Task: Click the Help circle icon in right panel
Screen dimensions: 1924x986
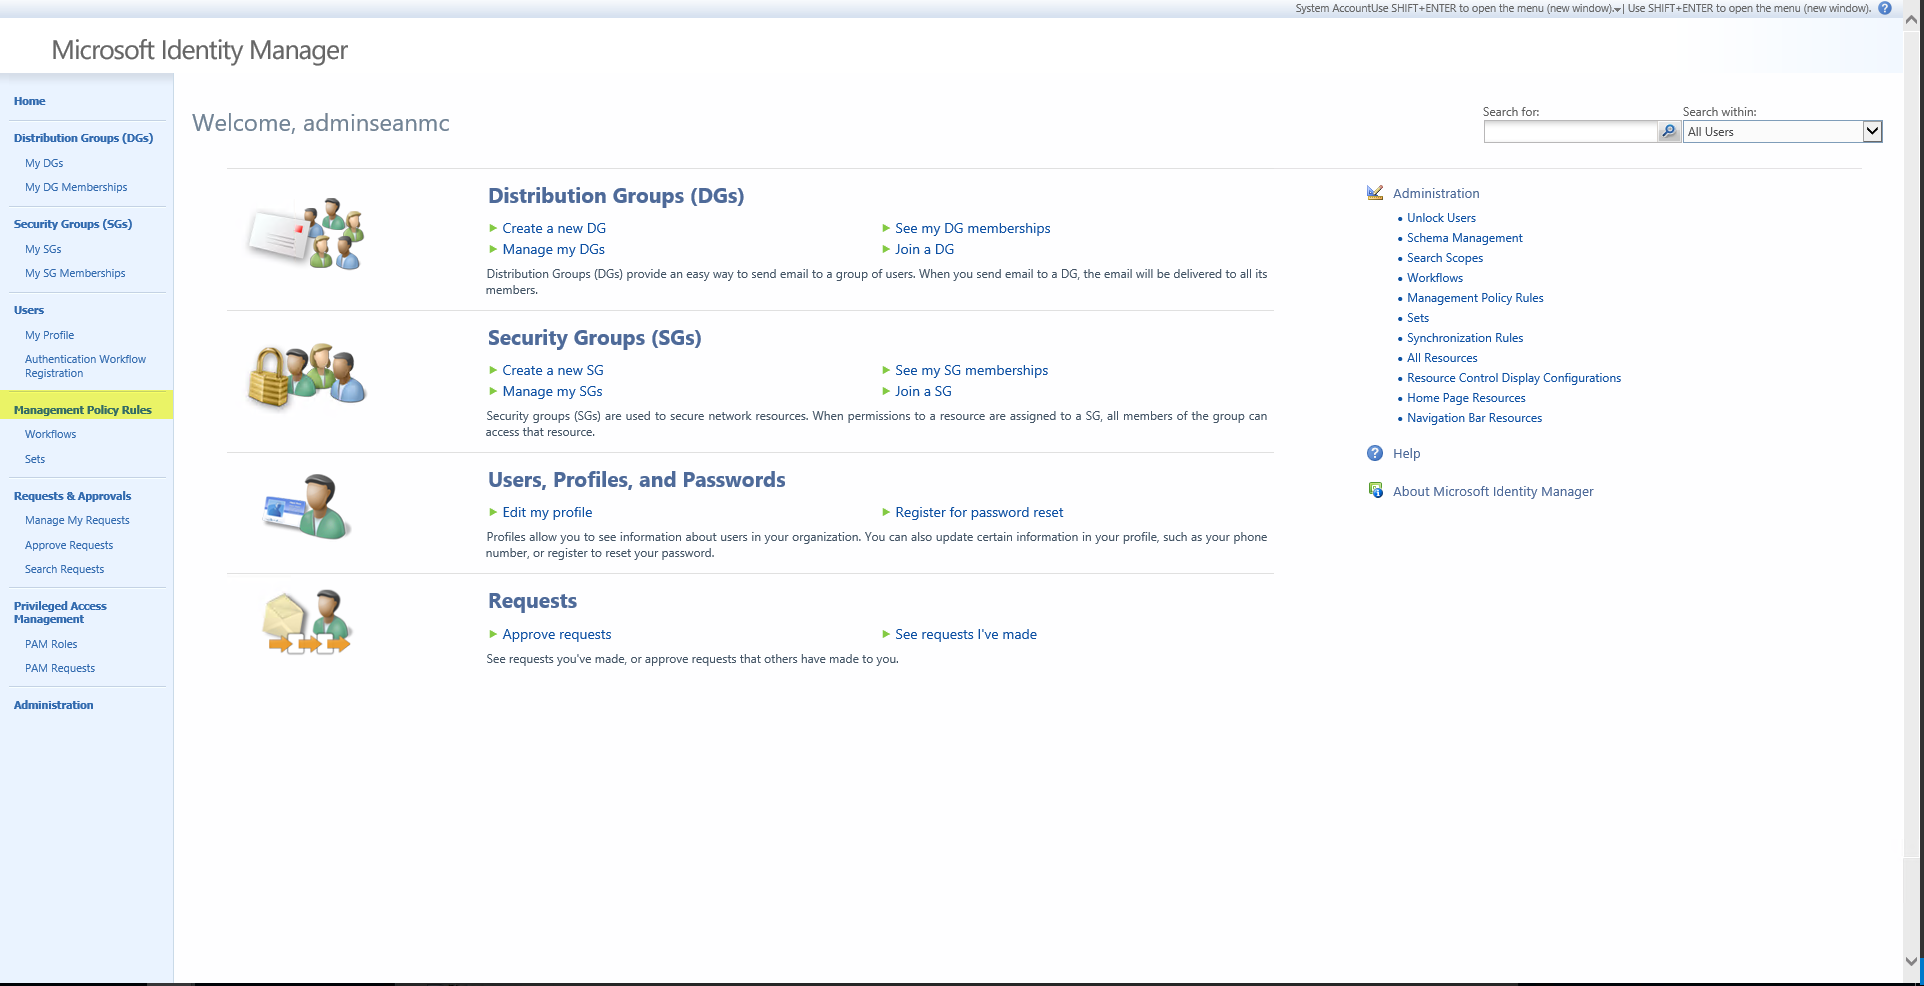Action: pos(1375,453)
